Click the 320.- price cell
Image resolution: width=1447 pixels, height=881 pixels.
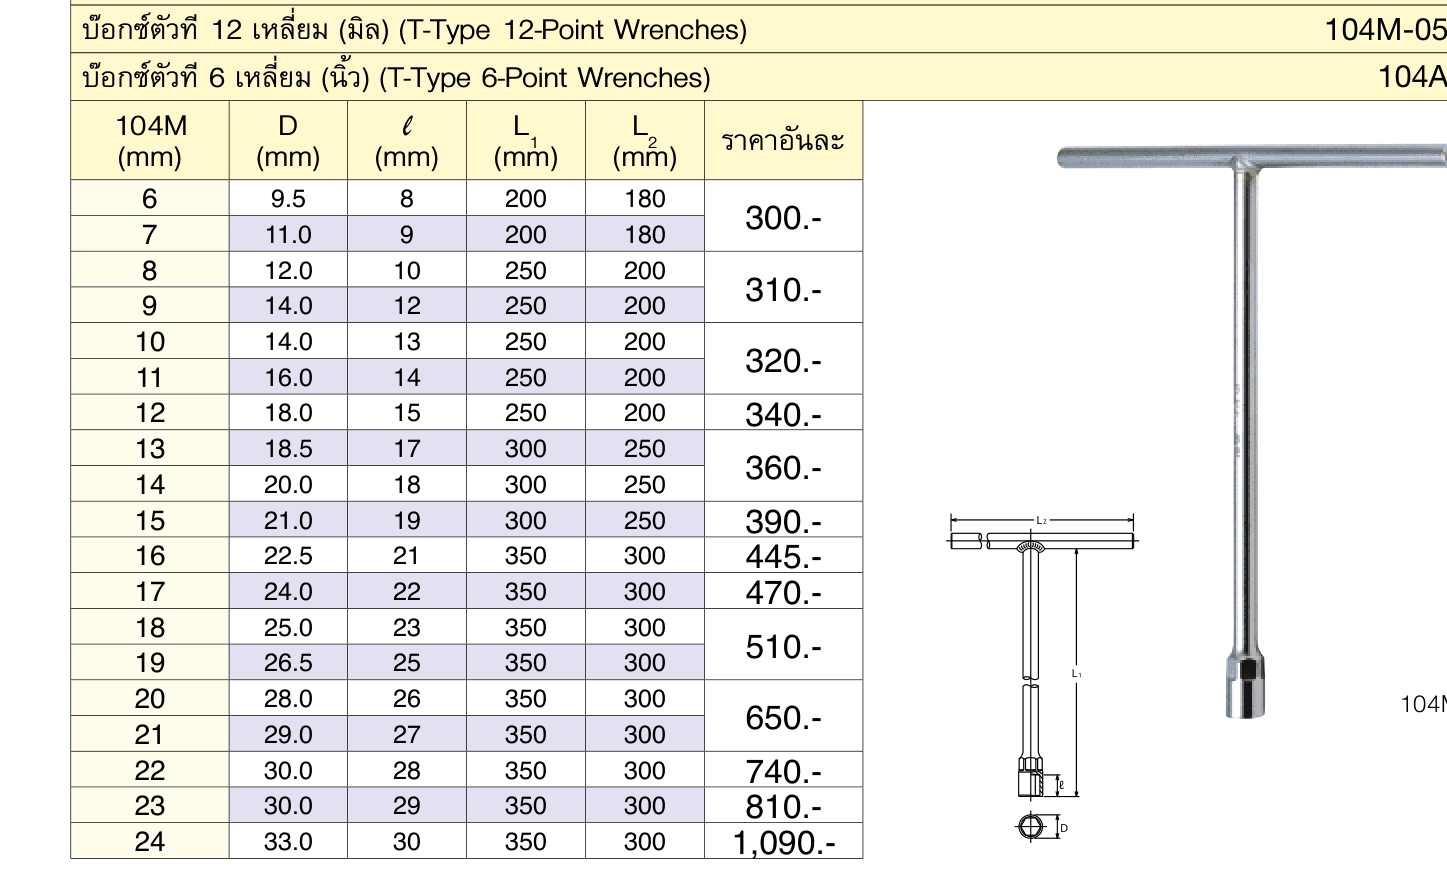[x=783, y=359]
